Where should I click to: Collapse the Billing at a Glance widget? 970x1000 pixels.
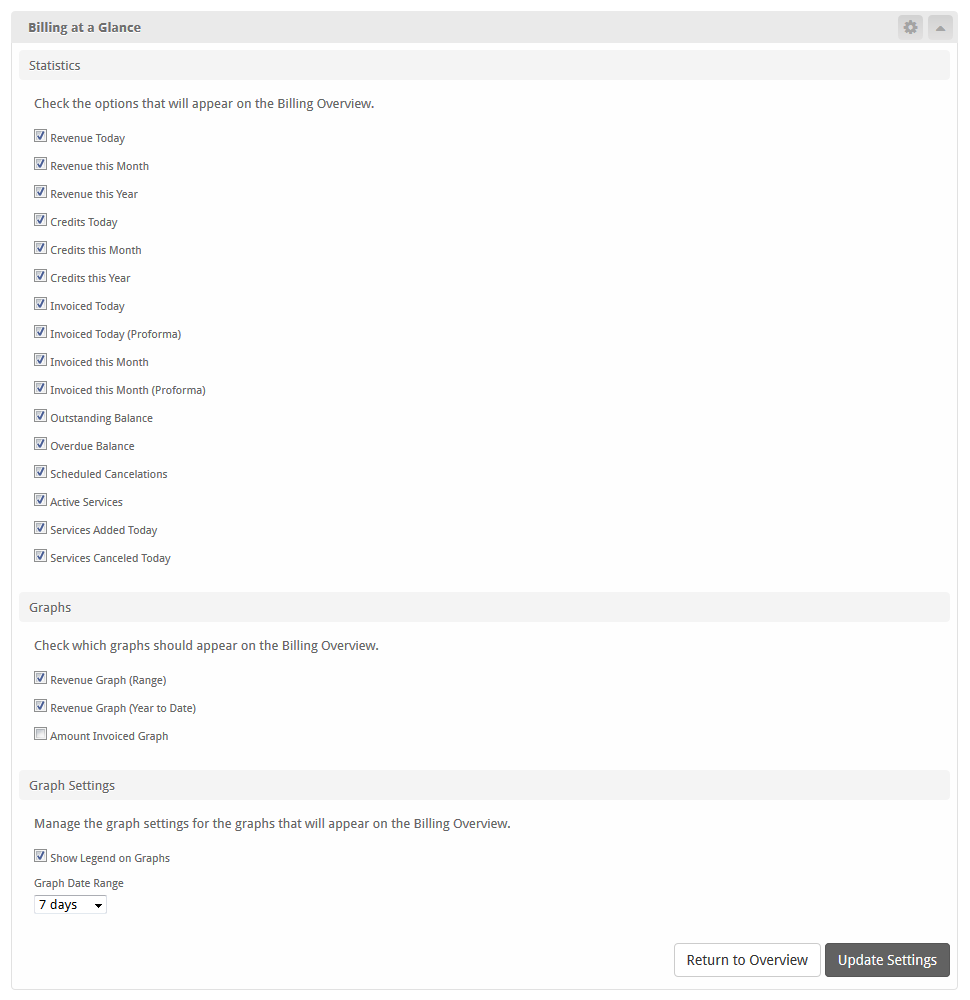click(940, 27)
